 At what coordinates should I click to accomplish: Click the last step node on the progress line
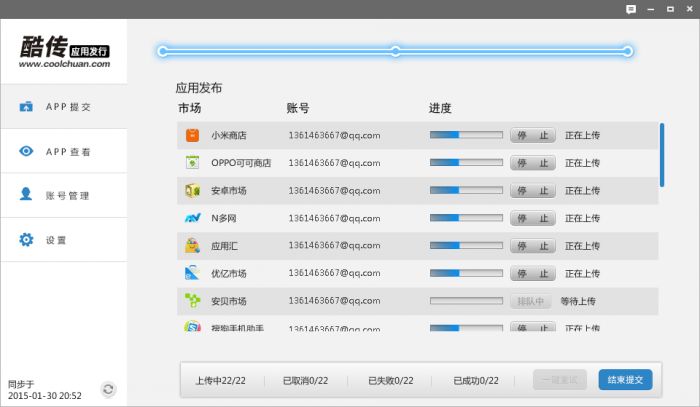[x=628, y=51]
